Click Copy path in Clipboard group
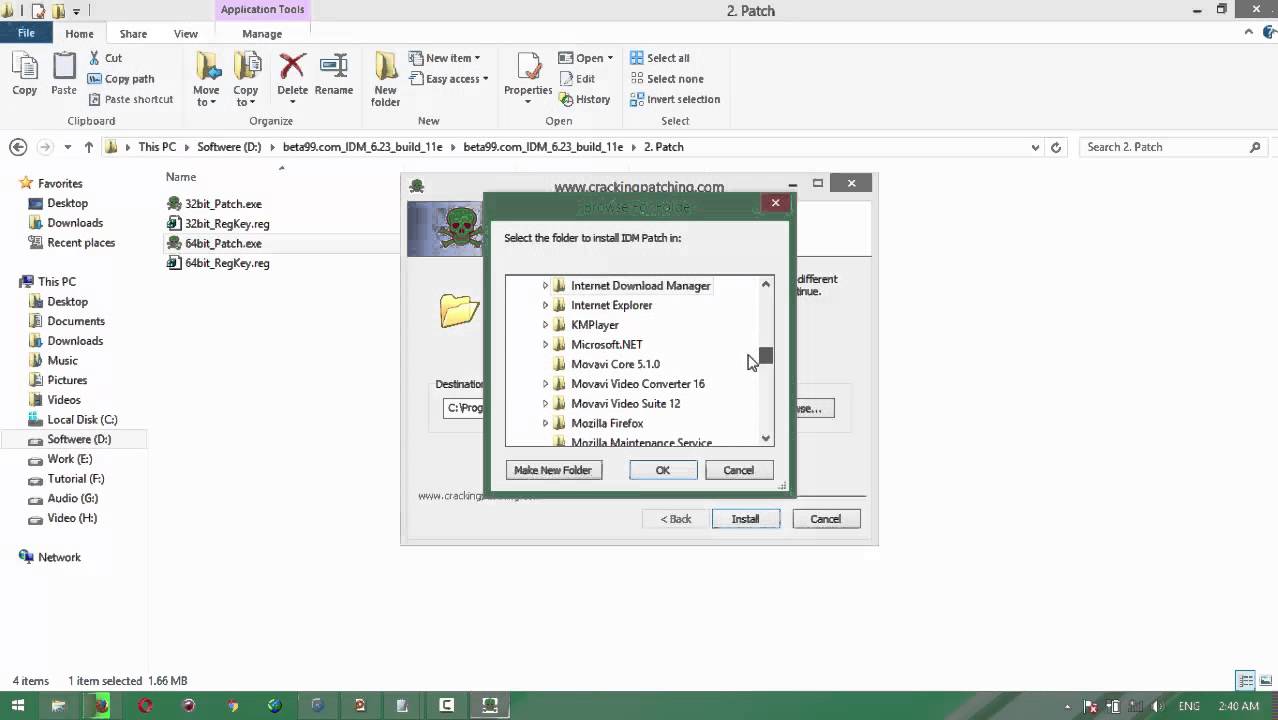The height and width of the screenshot is (720, 1278). (121, 79)
